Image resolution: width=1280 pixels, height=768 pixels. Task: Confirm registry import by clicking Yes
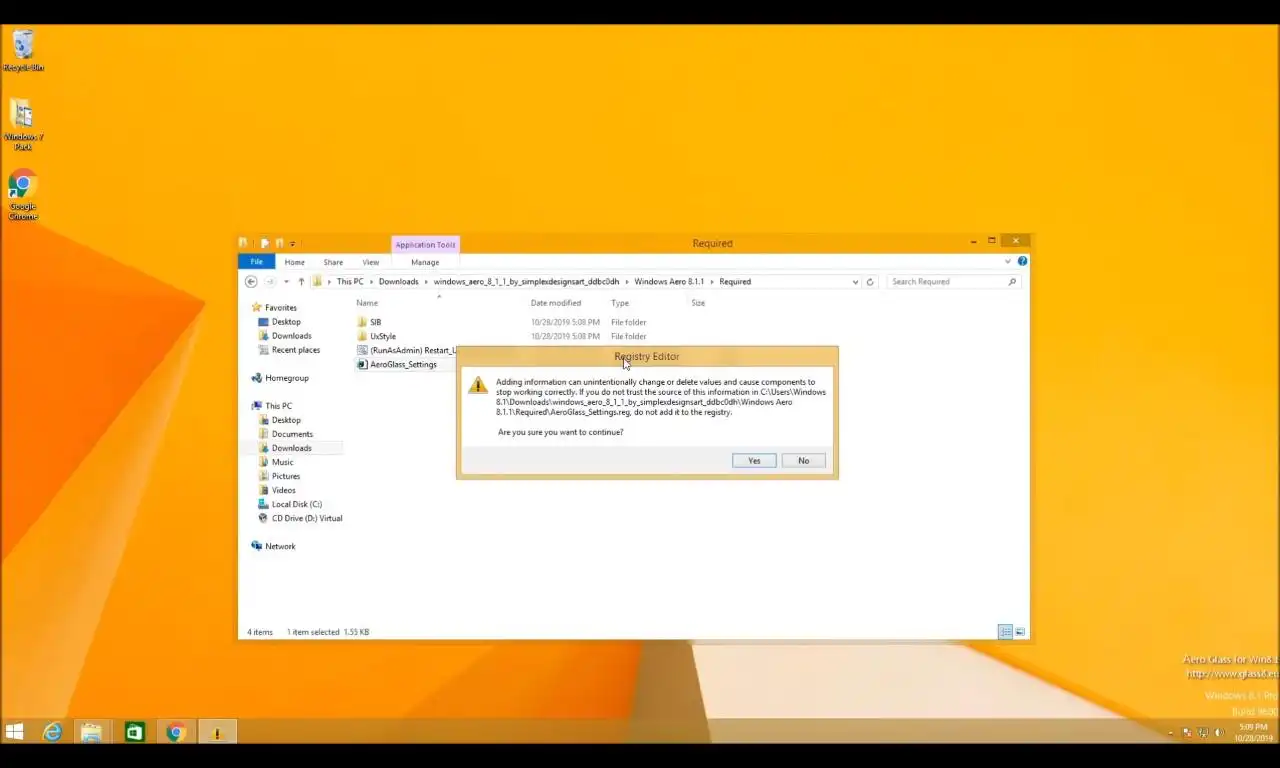pyautogui.click(x=754, y=461)
